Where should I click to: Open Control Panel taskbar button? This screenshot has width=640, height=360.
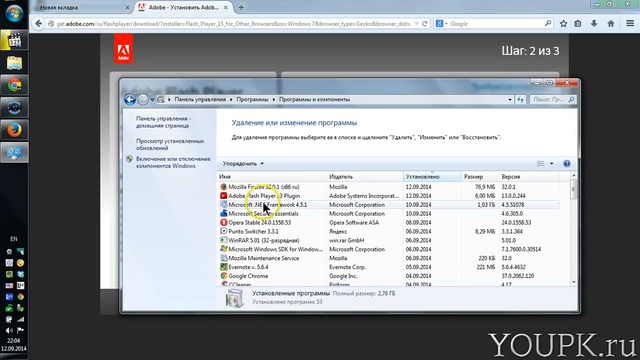pyautogui.click(x=14, y=152)
